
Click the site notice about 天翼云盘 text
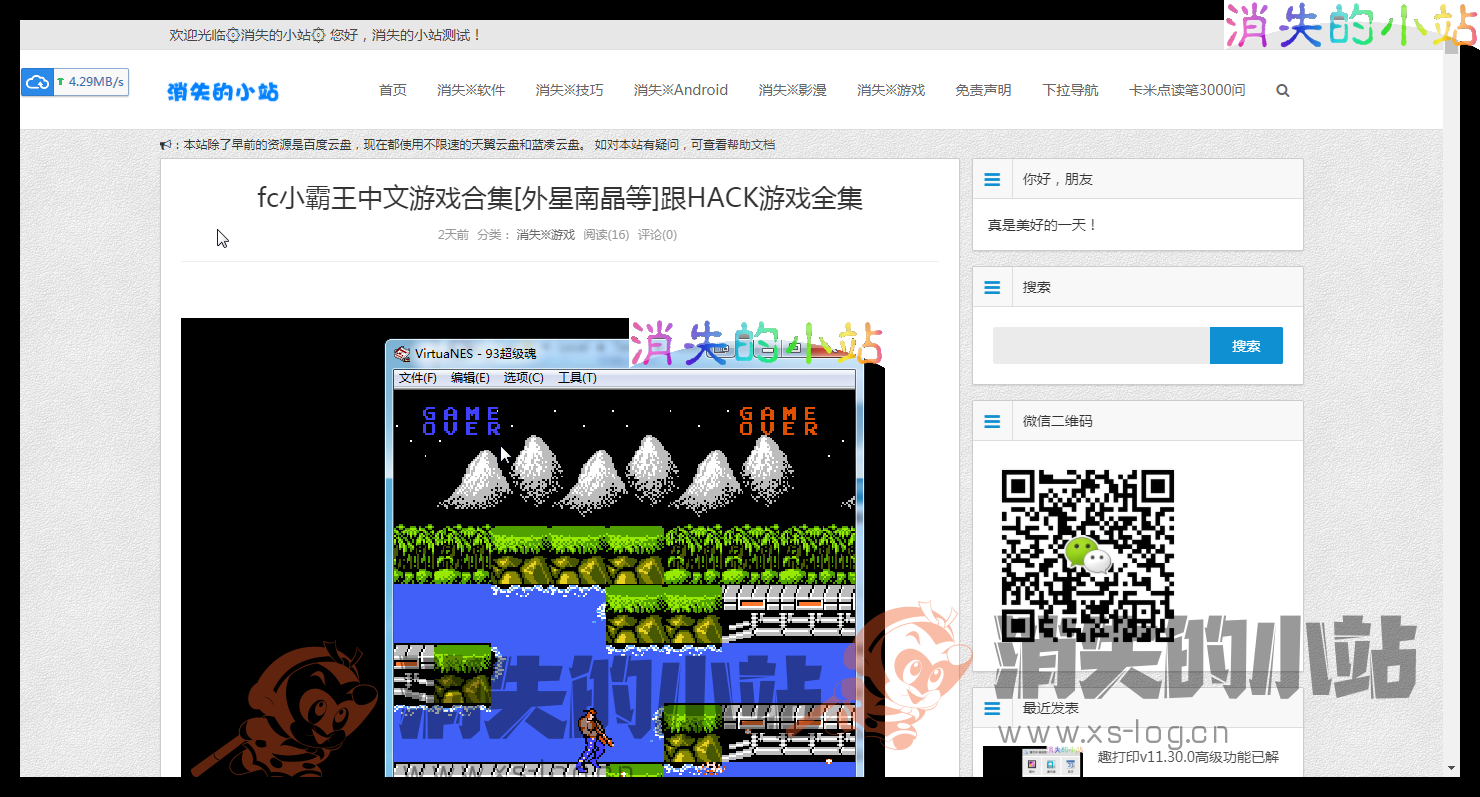click(479, 145)
